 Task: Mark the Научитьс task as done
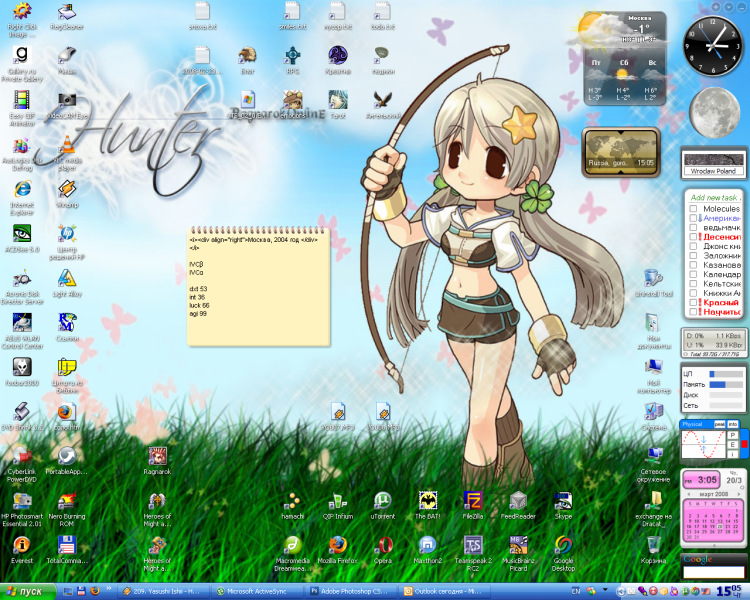tap(693, 311)
